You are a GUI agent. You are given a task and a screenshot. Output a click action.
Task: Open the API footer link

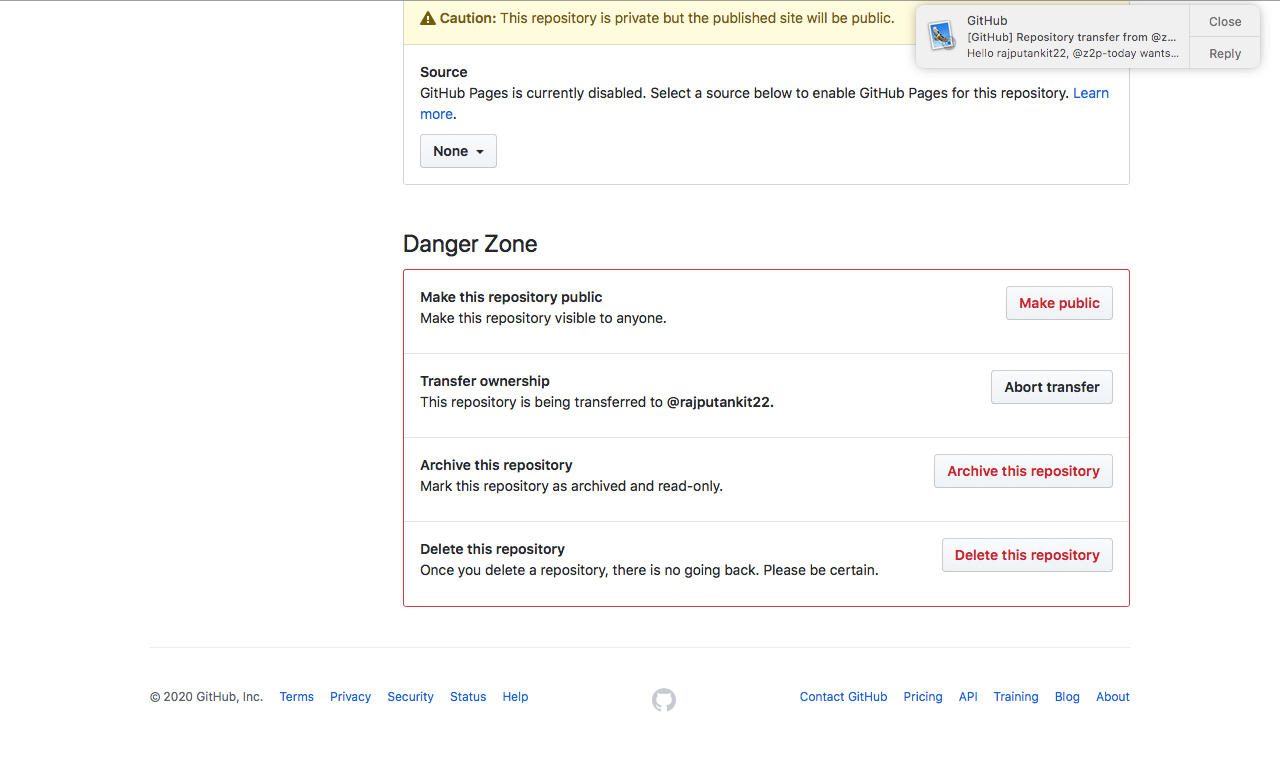click(x=968, y=697)
